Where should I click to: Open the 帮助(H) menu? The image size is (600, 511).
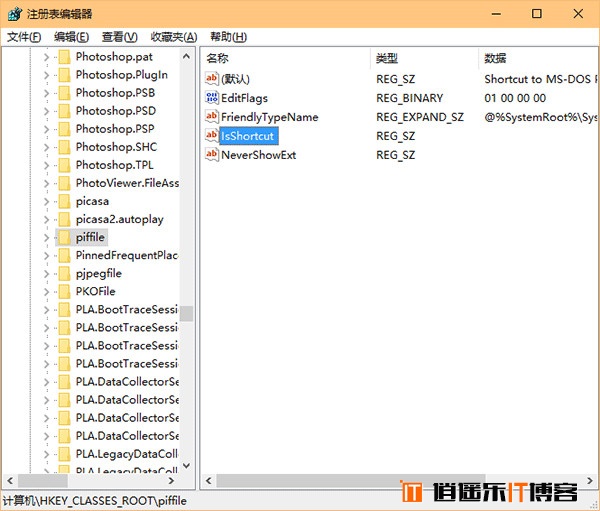(x=228, y=37)
